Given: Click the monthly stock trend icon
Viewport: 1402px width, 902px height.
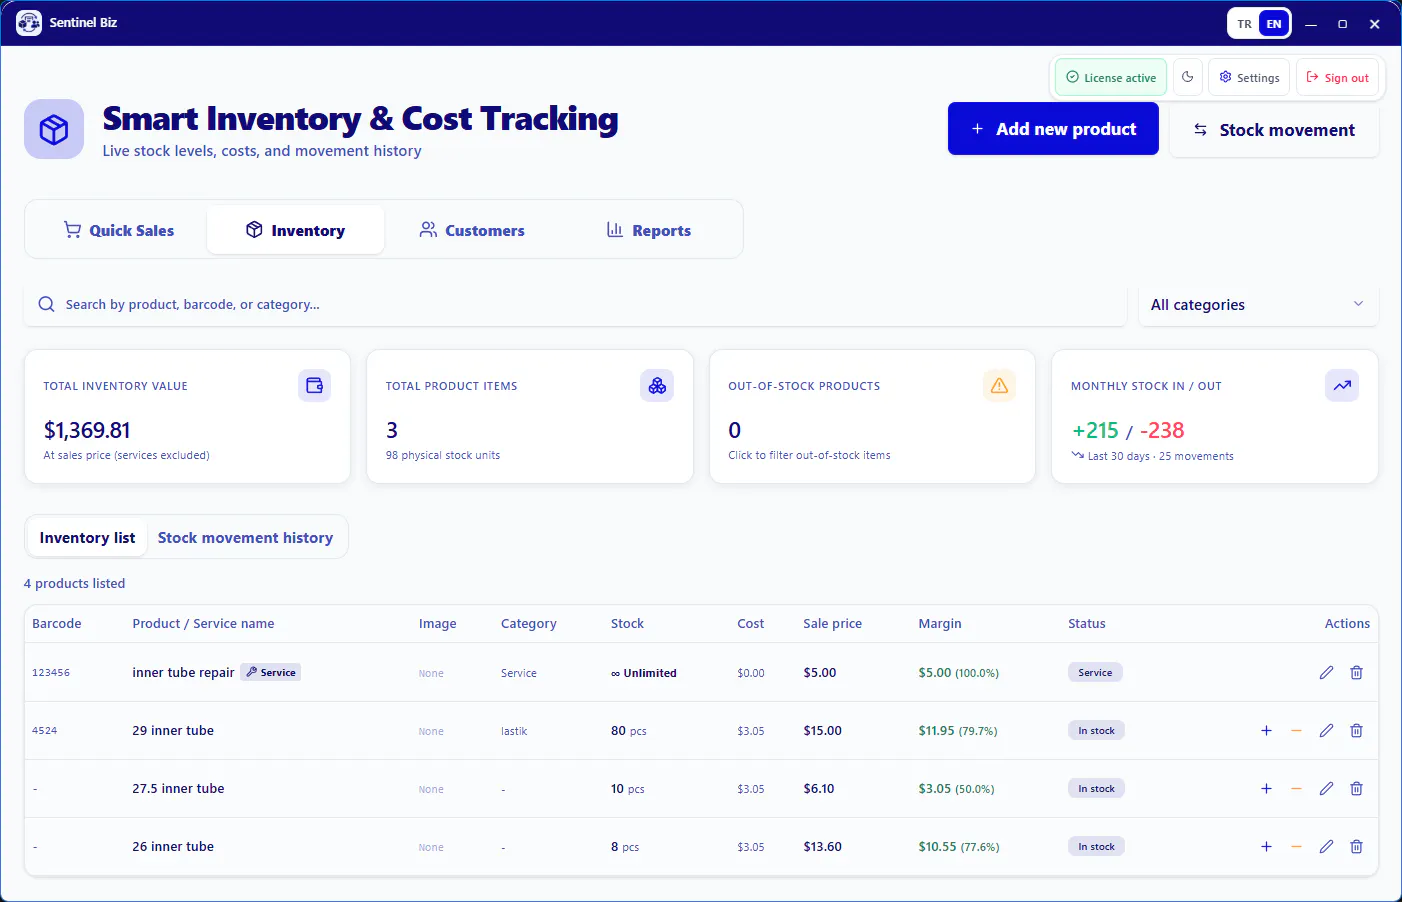Looking at the screenshot, I should (1342, 385).
